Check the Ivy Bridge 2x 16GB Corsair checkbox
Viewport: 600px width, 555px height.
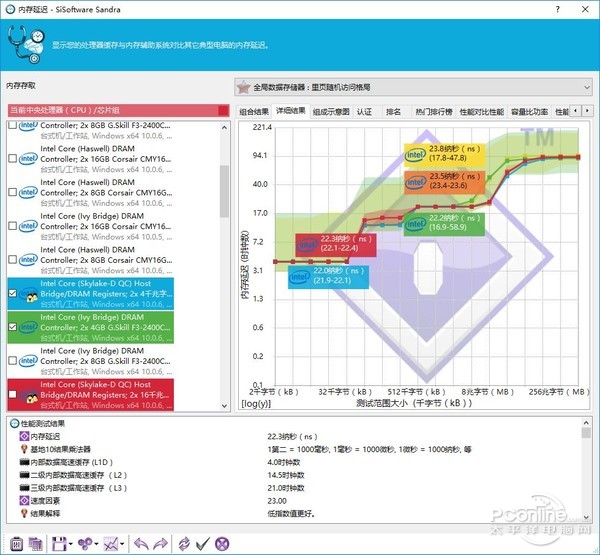[x=12, y=226]
